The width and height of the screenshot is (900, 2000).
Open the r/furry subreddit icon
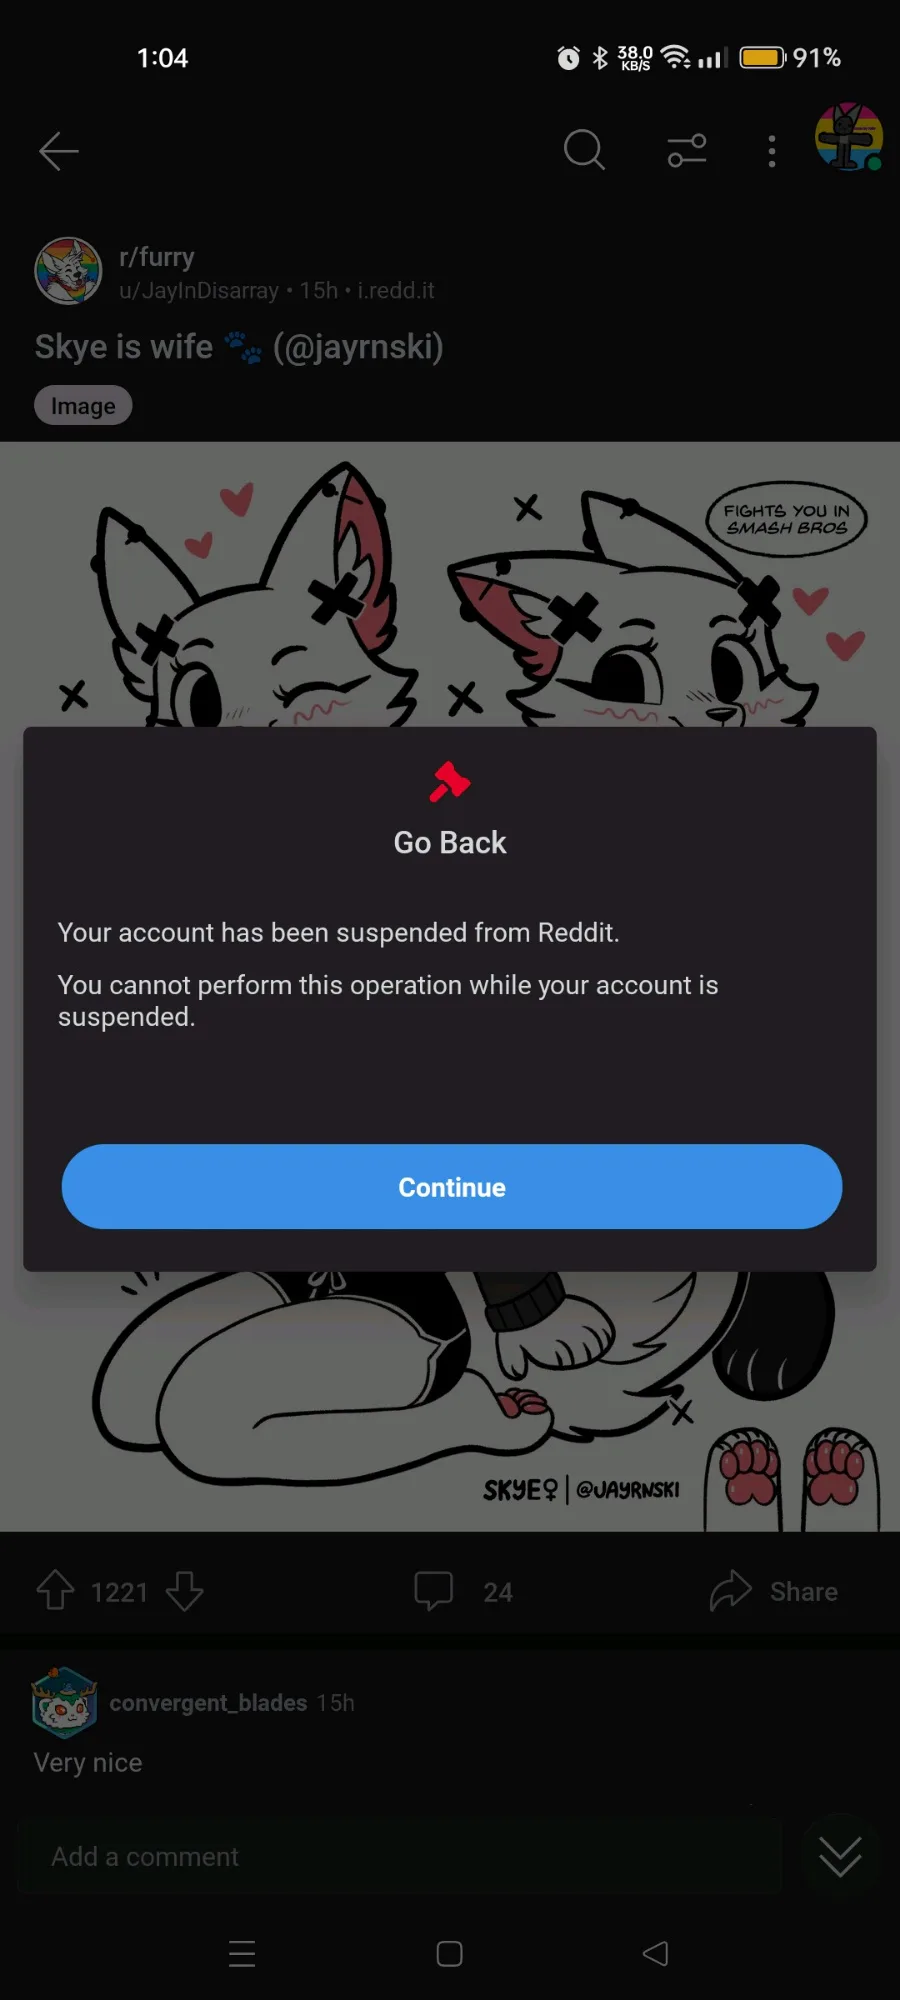tap(68, 271)
